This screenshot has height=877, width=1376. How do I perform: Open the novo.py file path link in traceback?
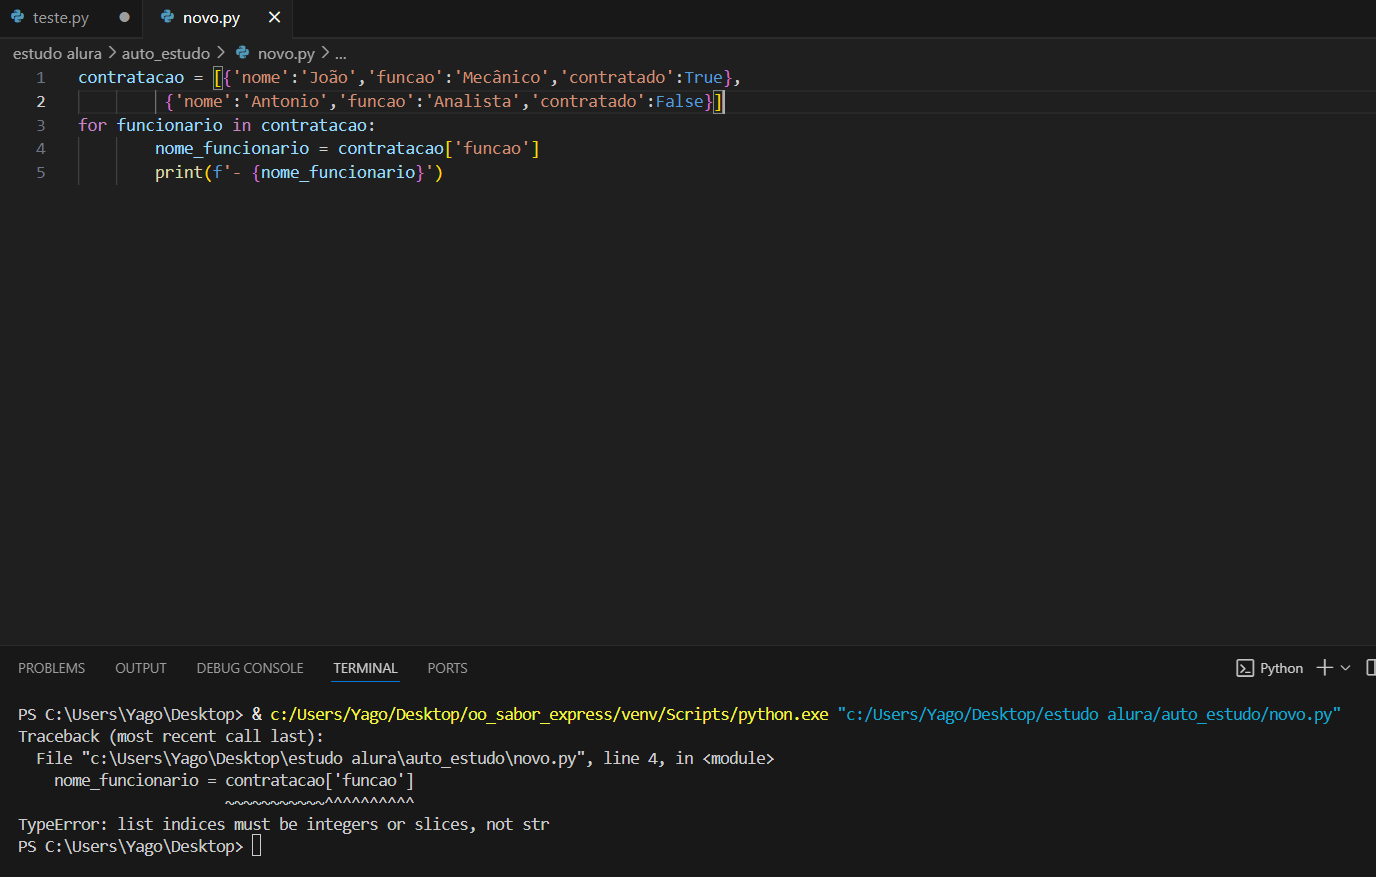(334, 758)
